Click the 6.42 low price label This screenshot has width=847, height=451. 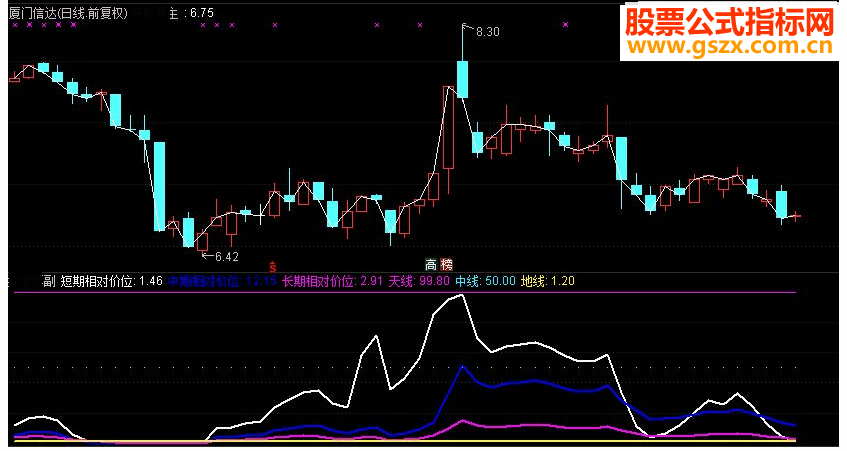226,257
